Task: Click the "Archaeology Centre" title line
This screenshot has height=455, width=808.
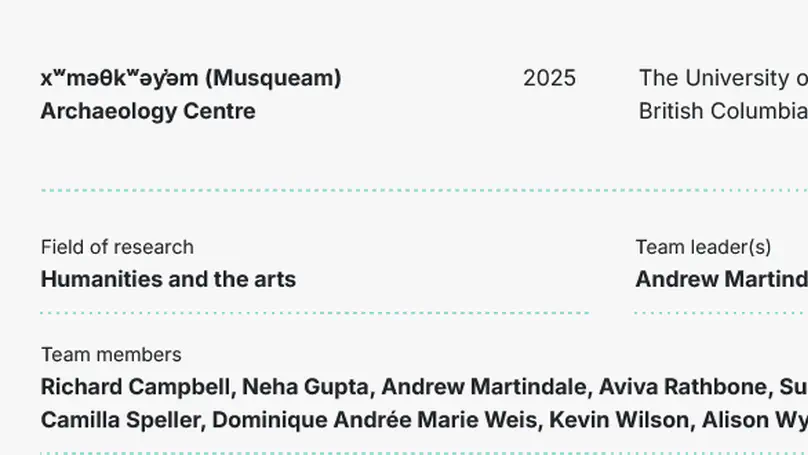Action: tap(148, 111)
